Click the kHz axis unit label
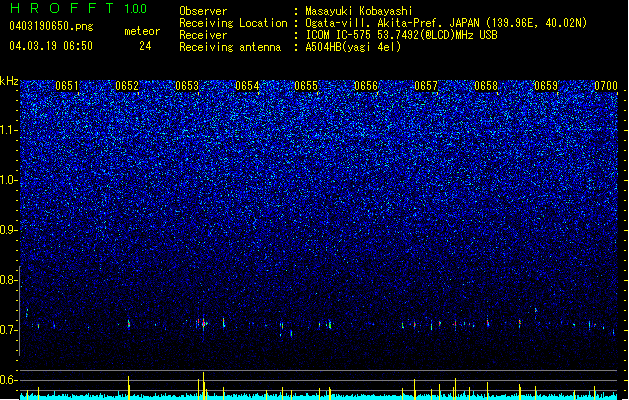 tap(9, 81)
